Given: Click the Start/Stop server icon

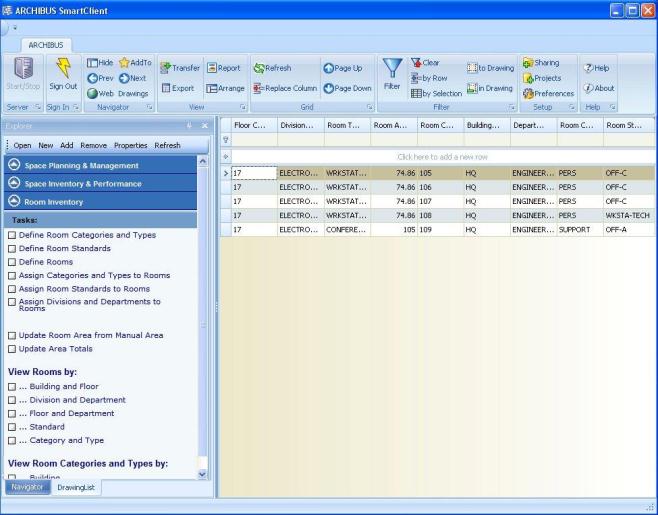Looking at the screenshot, I should 24,68.
